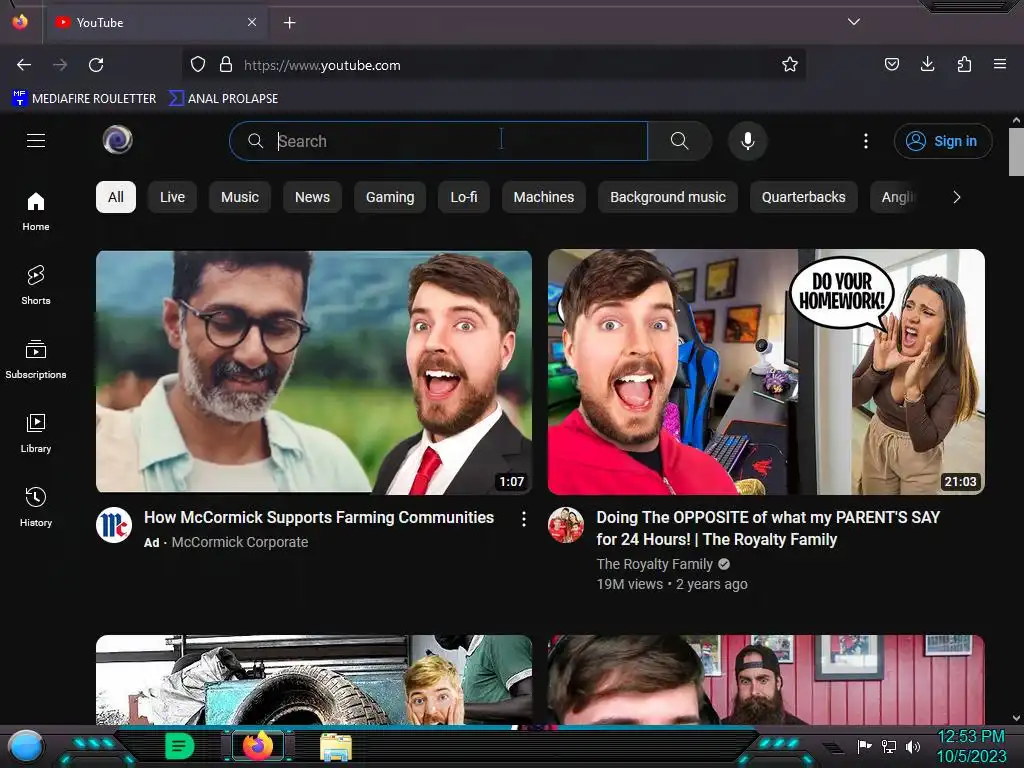This screenshot has width=1024, height=768.
Task: Select the Gaming filter chip
Action: [x=390, y=197]
